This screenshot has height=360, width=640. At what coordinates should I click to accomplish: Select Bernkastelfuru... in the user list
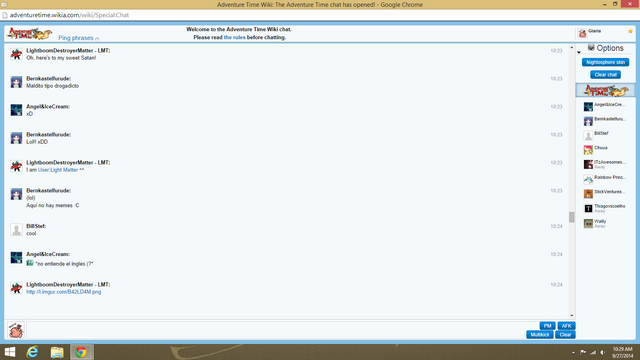[606, 121]
